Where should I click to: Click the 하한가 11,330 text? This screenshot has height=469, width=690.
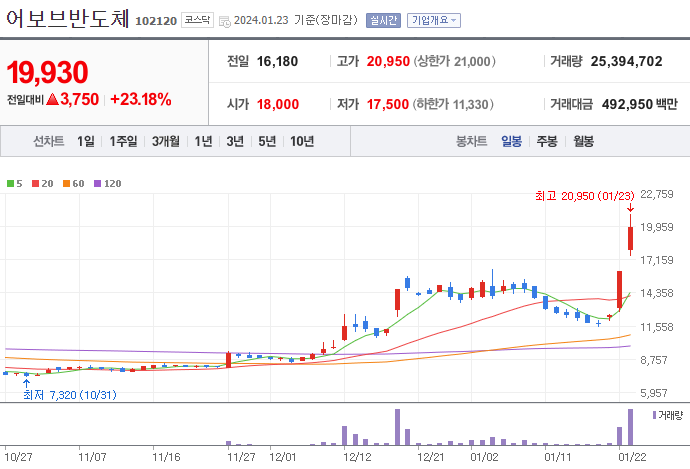point(453,104)
